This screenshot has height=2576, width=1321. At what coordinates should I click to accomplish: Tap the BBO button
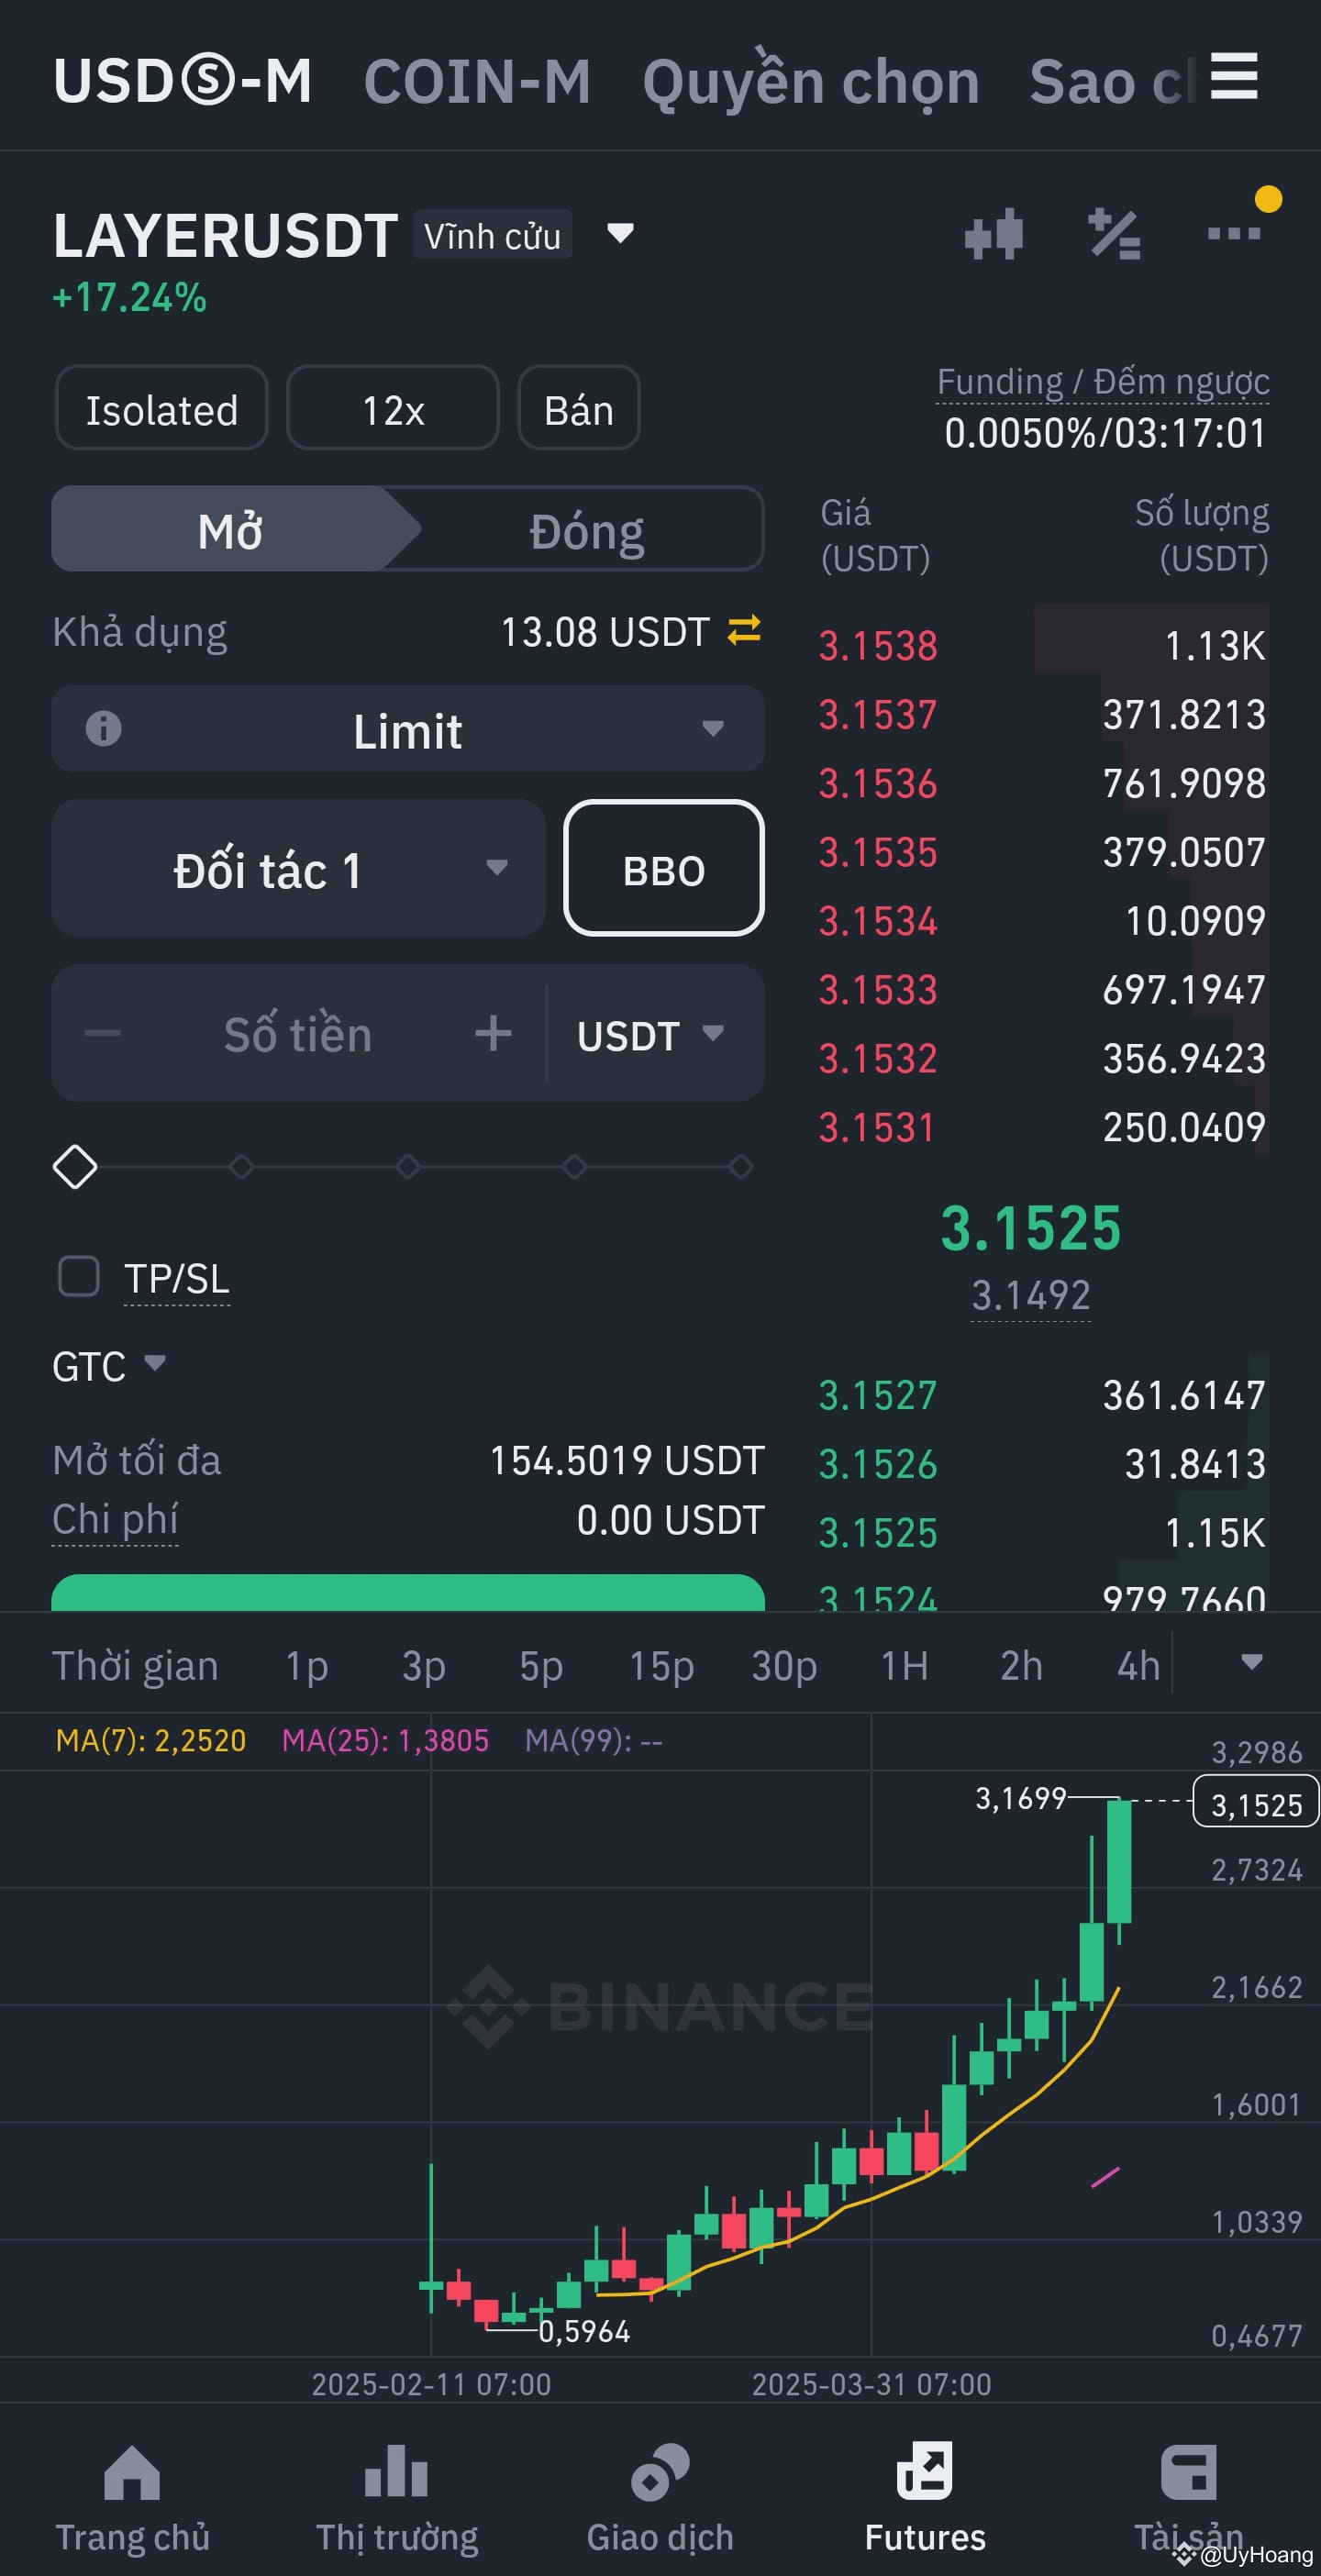(664, 868)
